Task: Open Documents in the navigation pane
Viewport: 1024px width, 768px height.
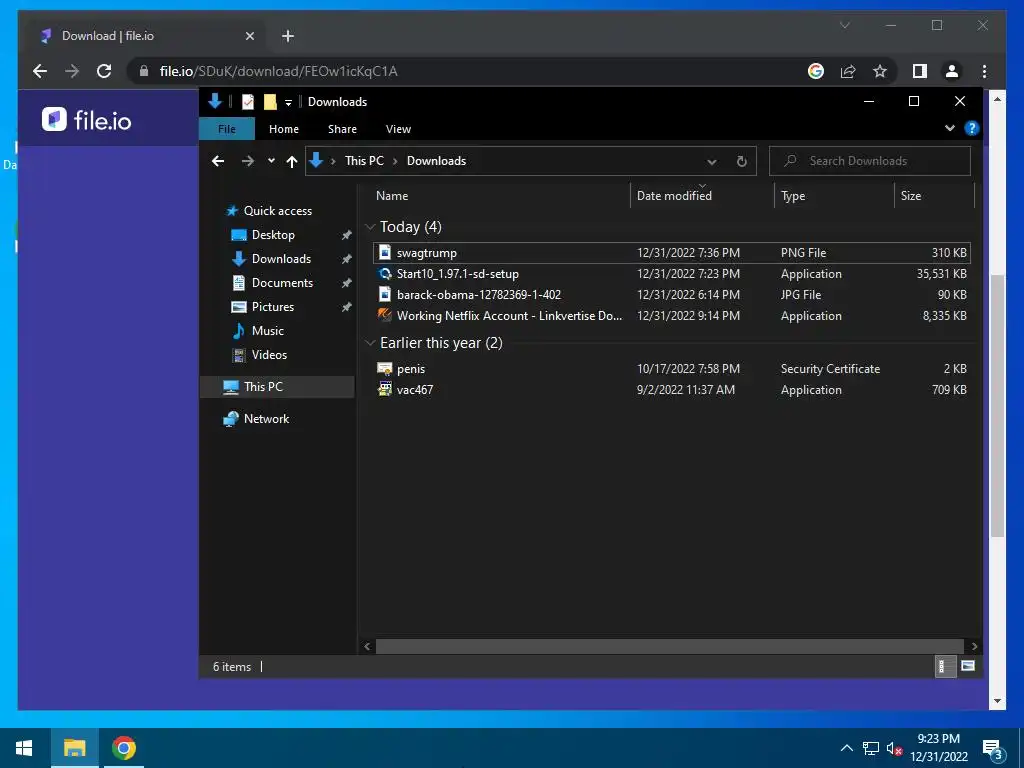Action: [x=282, y=283]
